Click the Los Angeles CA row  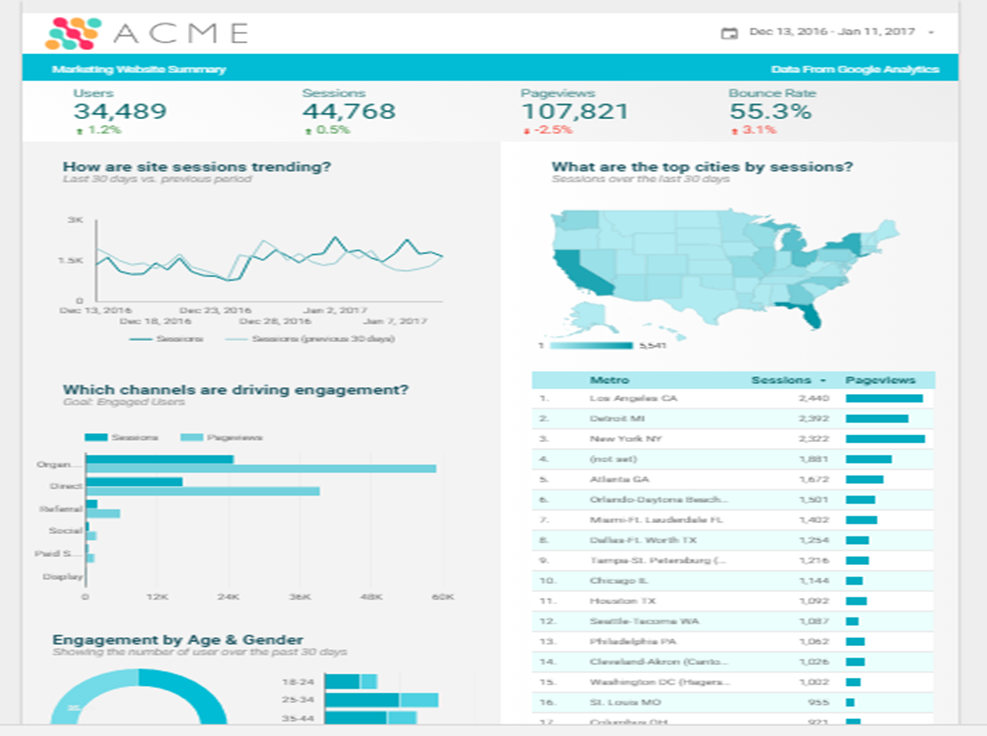coord(733,399)
